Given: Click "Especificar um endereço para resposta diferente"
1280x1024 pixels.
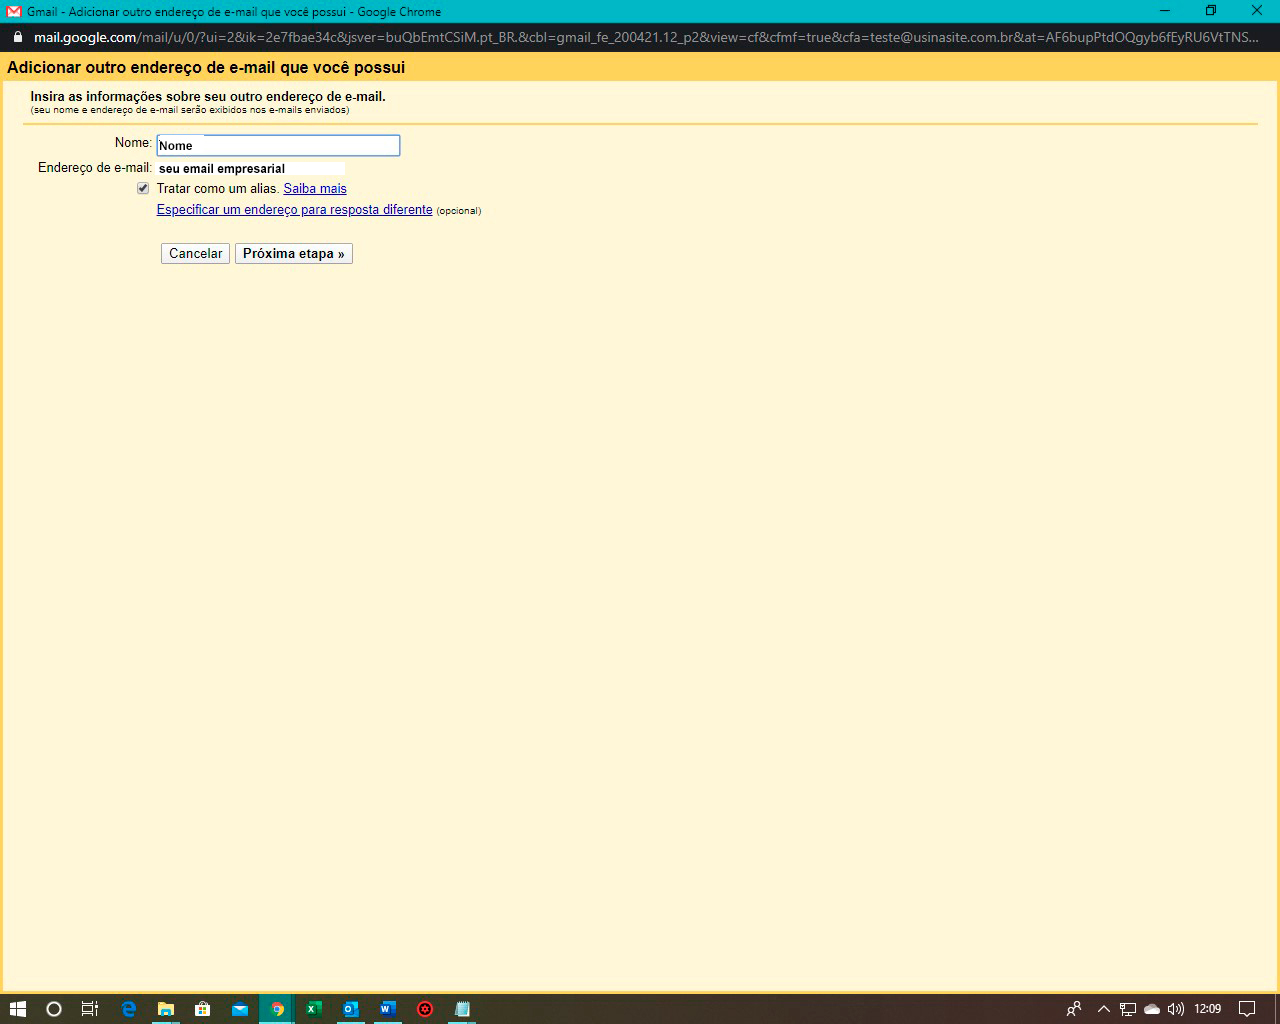Looking at the screenshot, I should [x=294, y=210].
